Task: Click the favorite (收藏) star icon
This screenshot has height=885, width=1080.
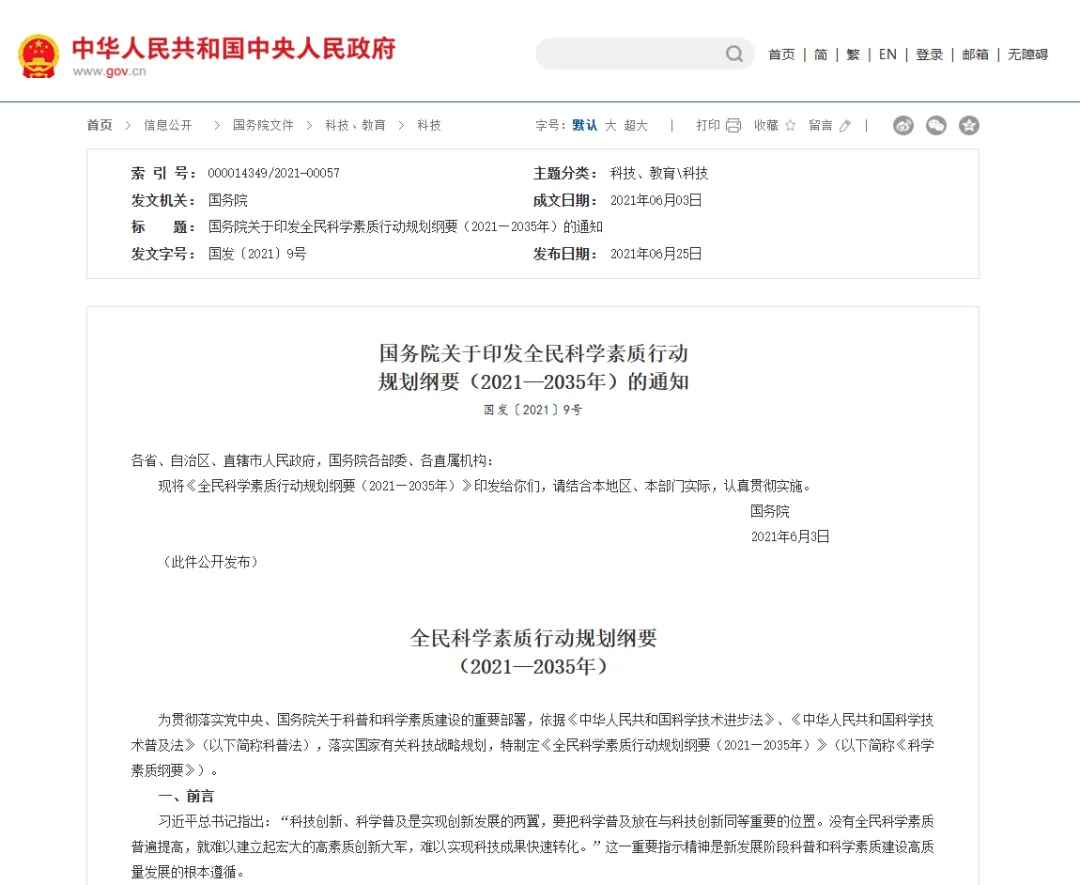Action: click(x=790, y=125)
